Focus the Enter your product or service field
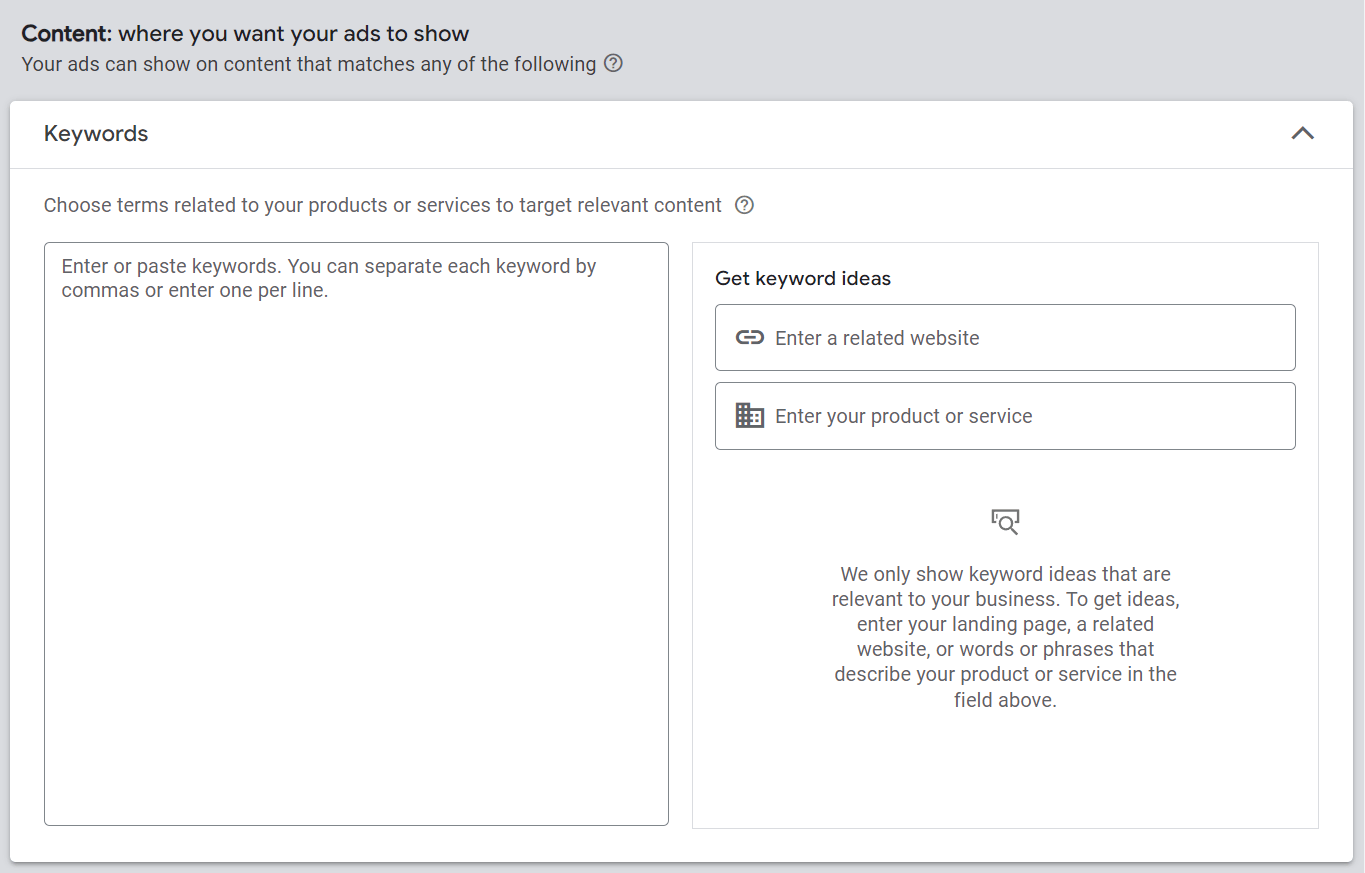 coord(1005,415)
